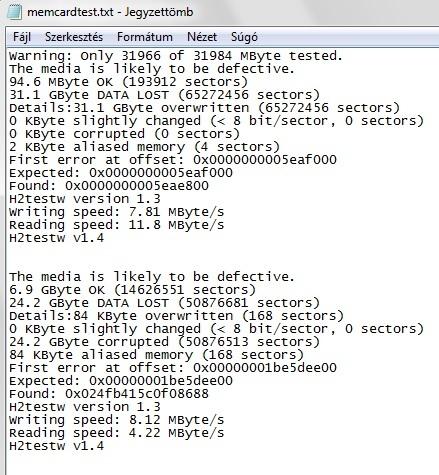The image size is (439, 475).
Task: Place cursor on 84 KByte aliased memory line
Action: [x=156, y=355]
